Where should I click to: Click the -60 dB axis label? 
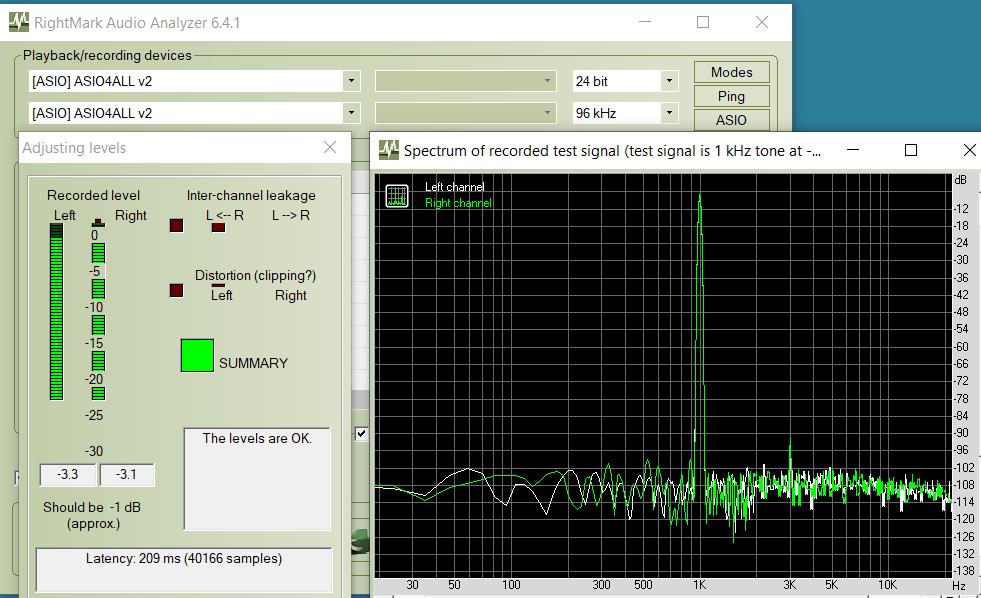tap(961, 347)
